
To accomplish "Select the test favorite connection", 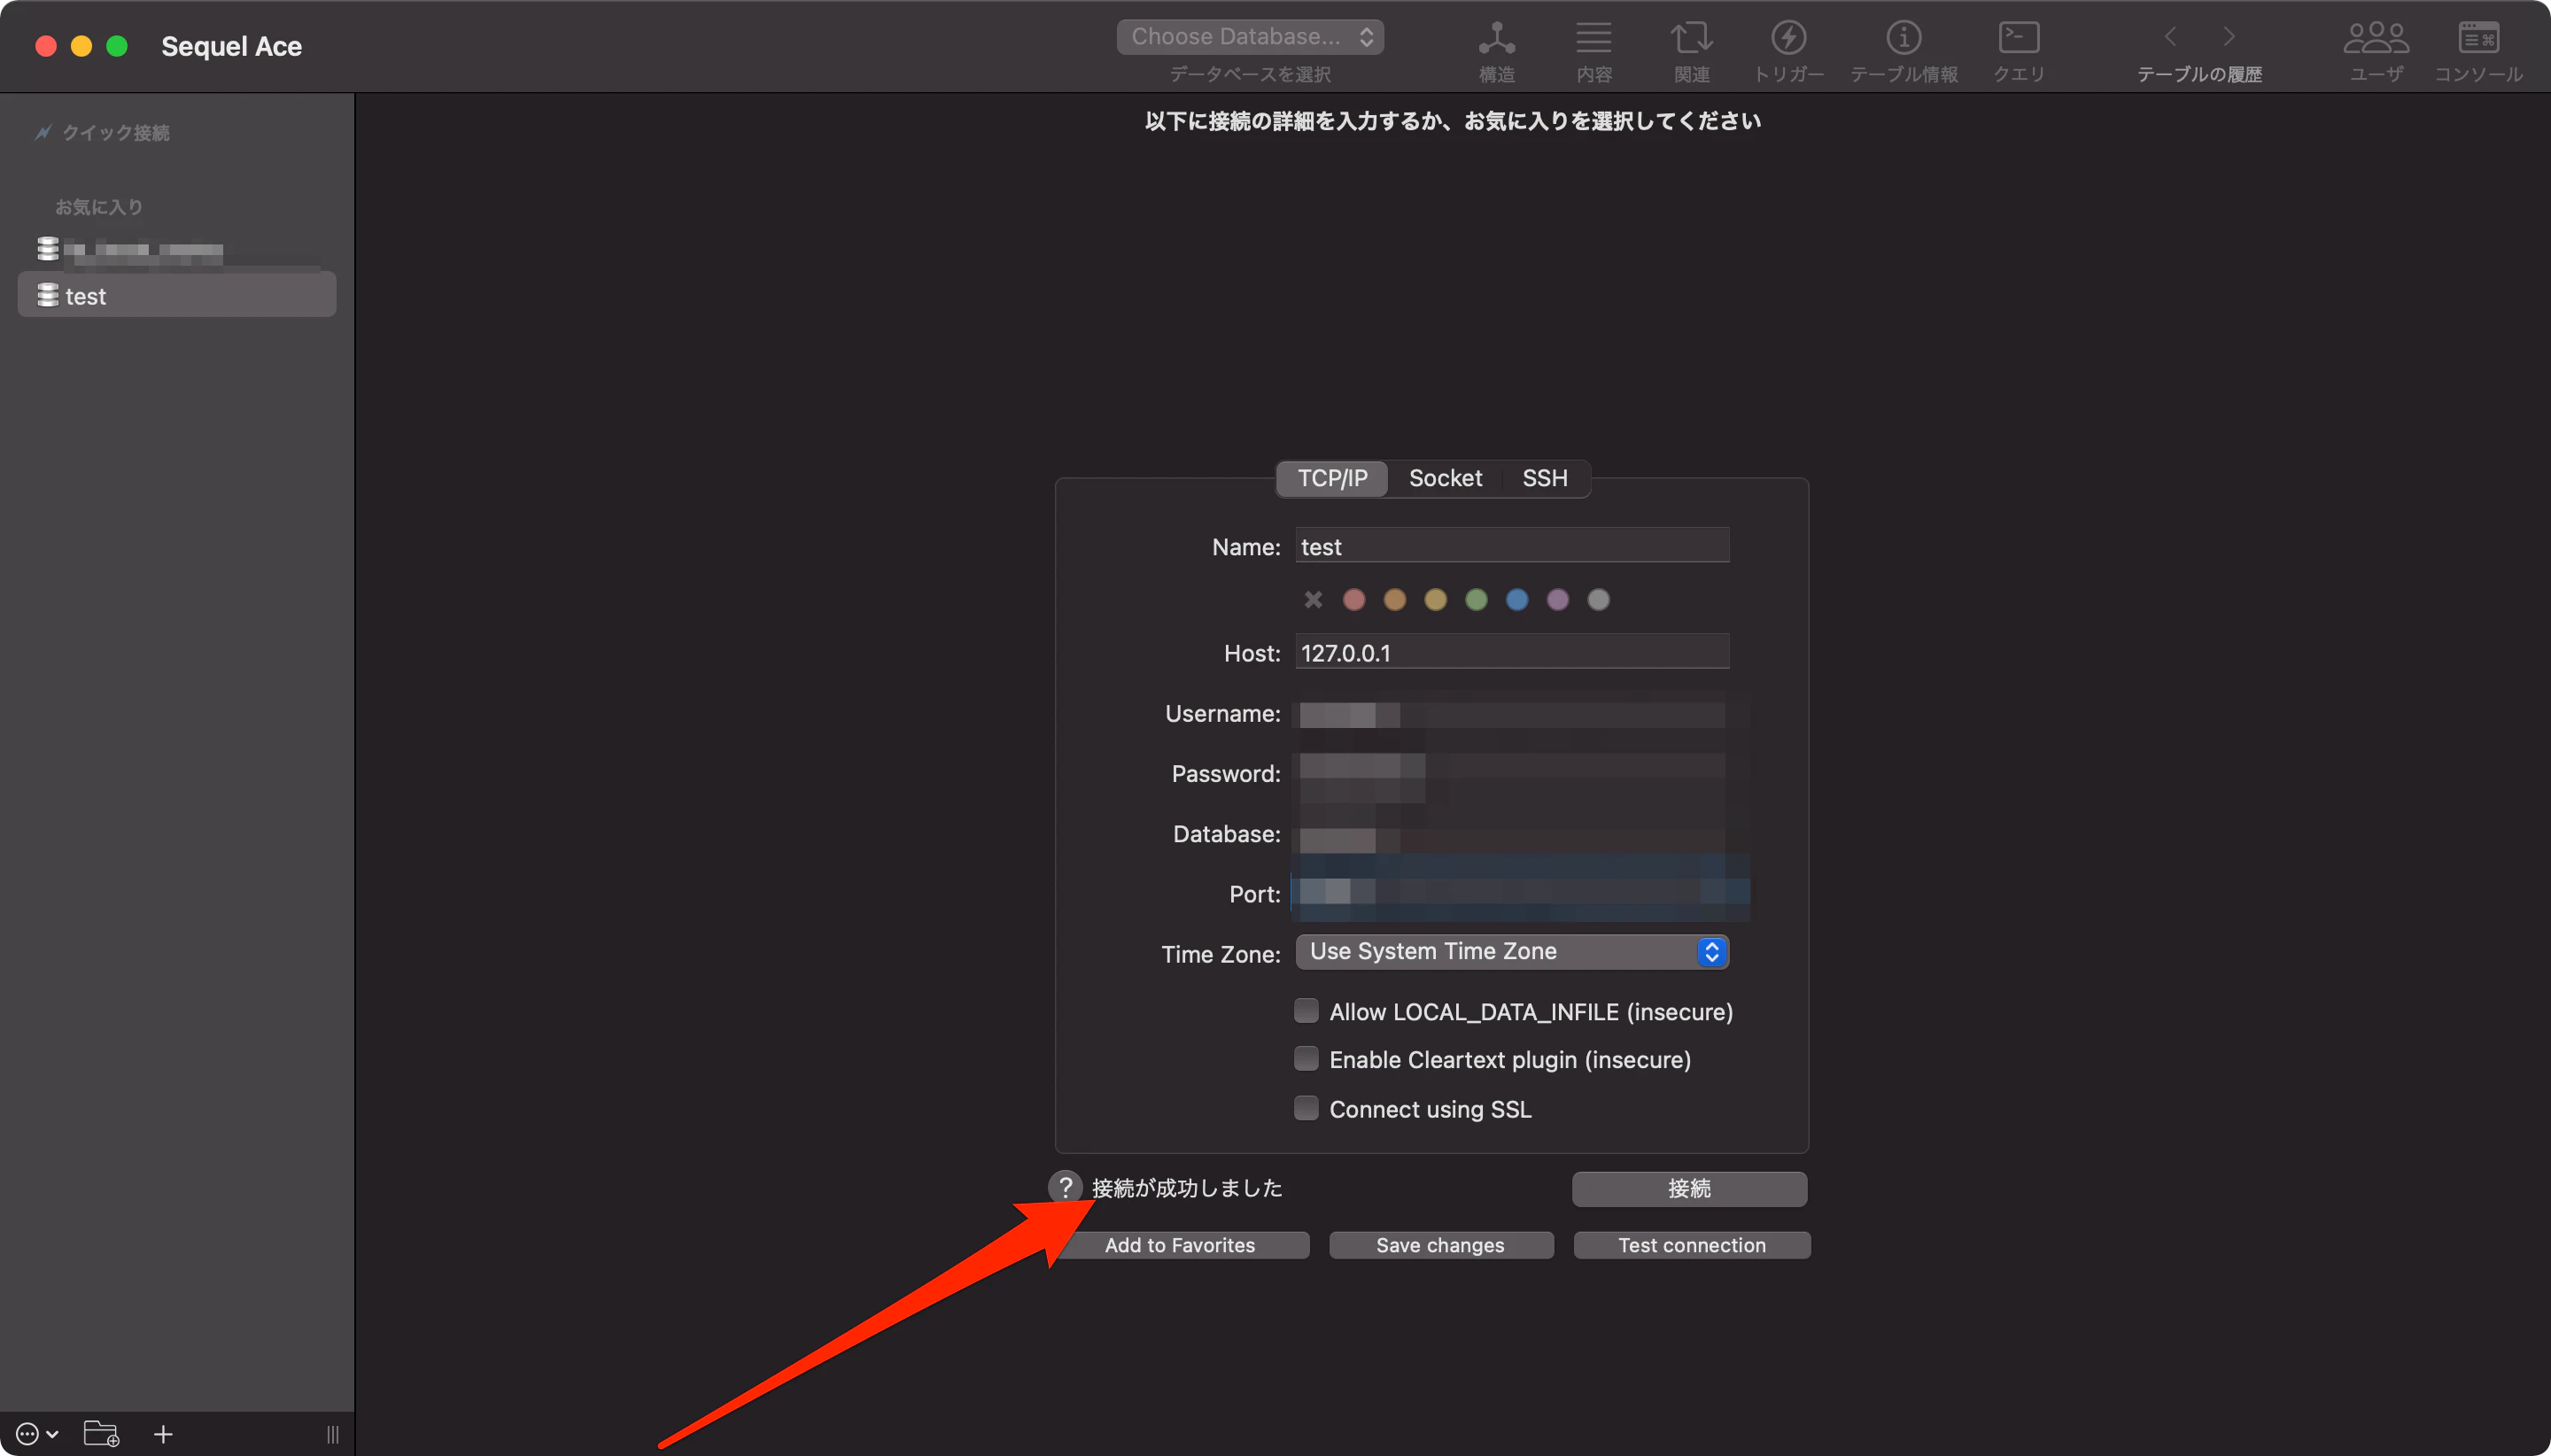I will click(x=177, y=295).
